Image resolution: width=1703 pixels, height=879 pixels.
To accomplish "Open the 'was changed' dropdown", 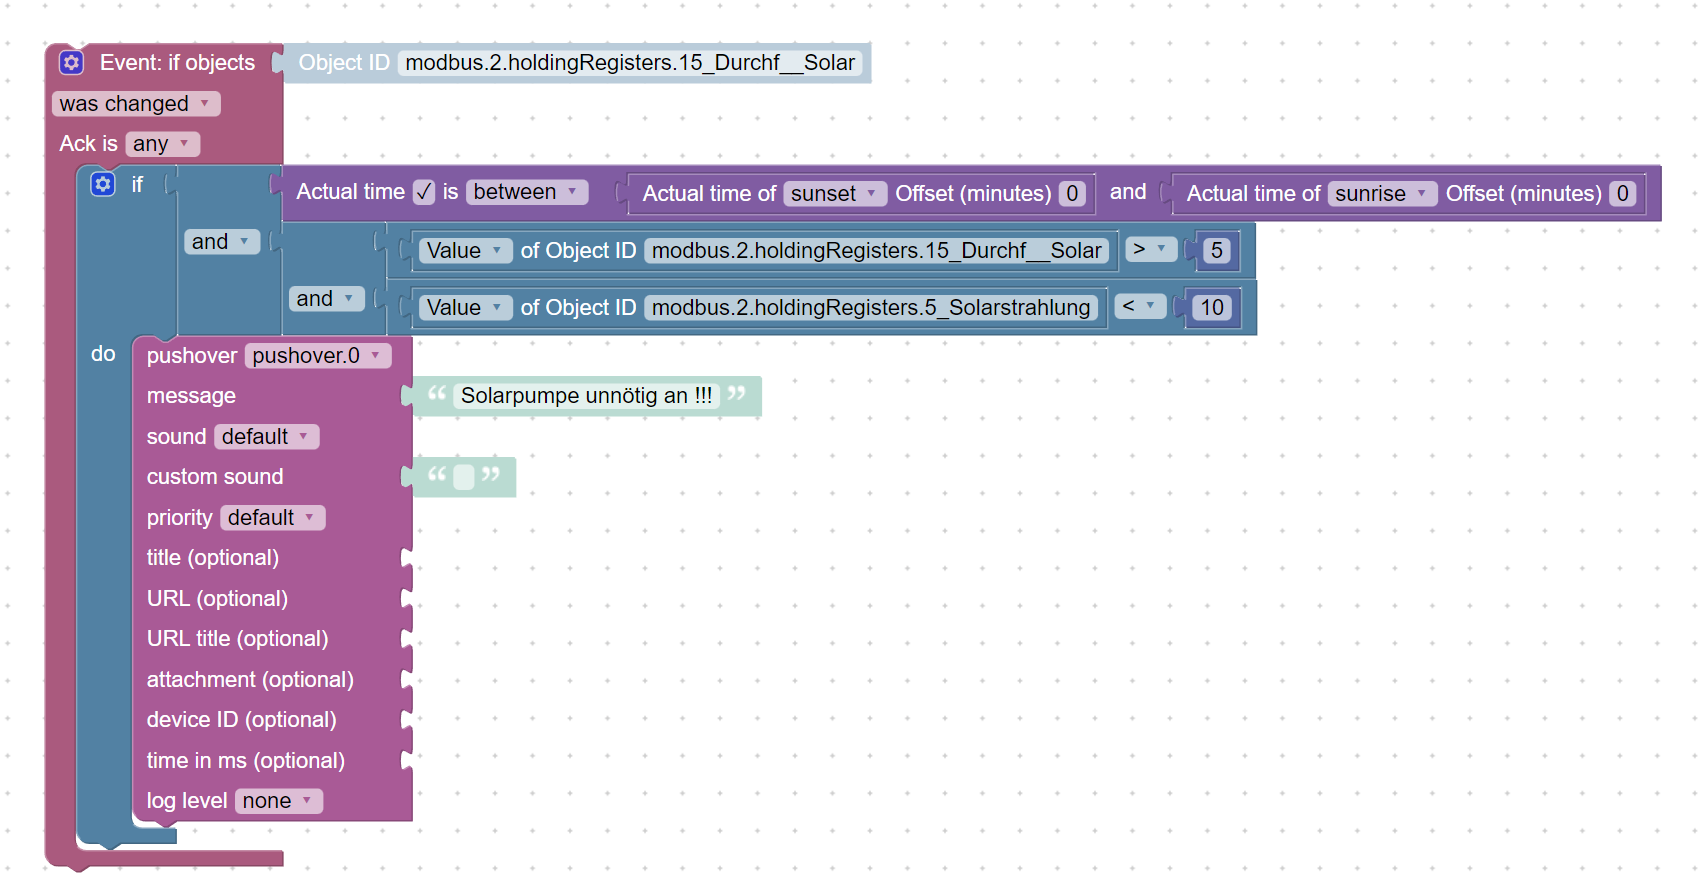I will (x=136, y=104).
